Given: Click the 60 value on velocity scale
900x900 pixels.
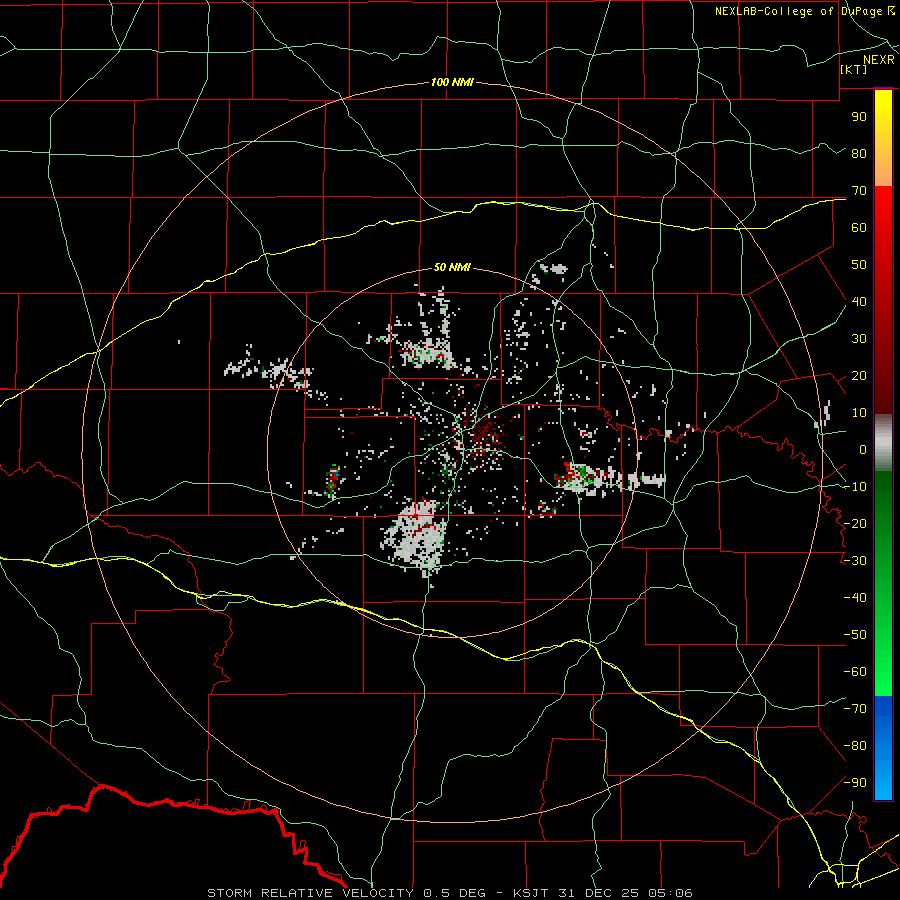Looking at the screenshot, I should click(x=859, y=228).
